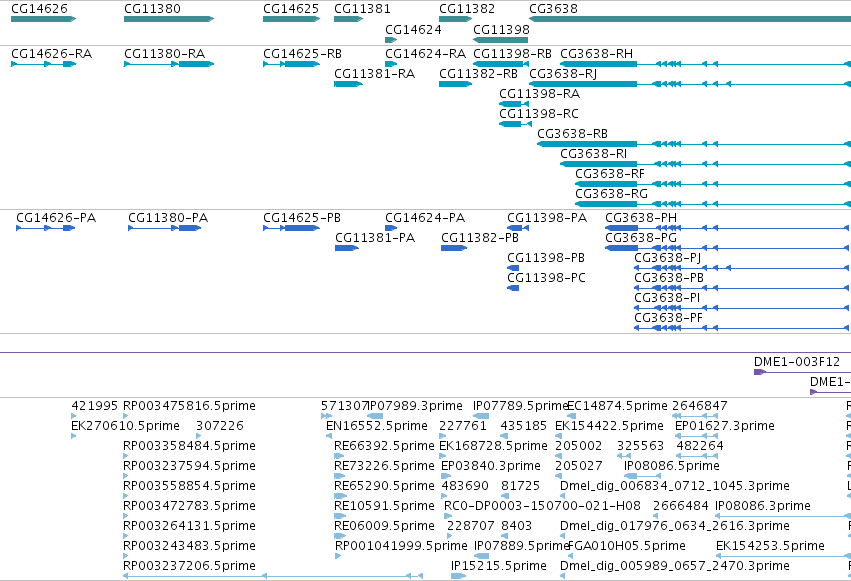The height and width of the screenshot is (581, 851).
Task: Select transcript CG3638-RH
Action: point(706,64)
